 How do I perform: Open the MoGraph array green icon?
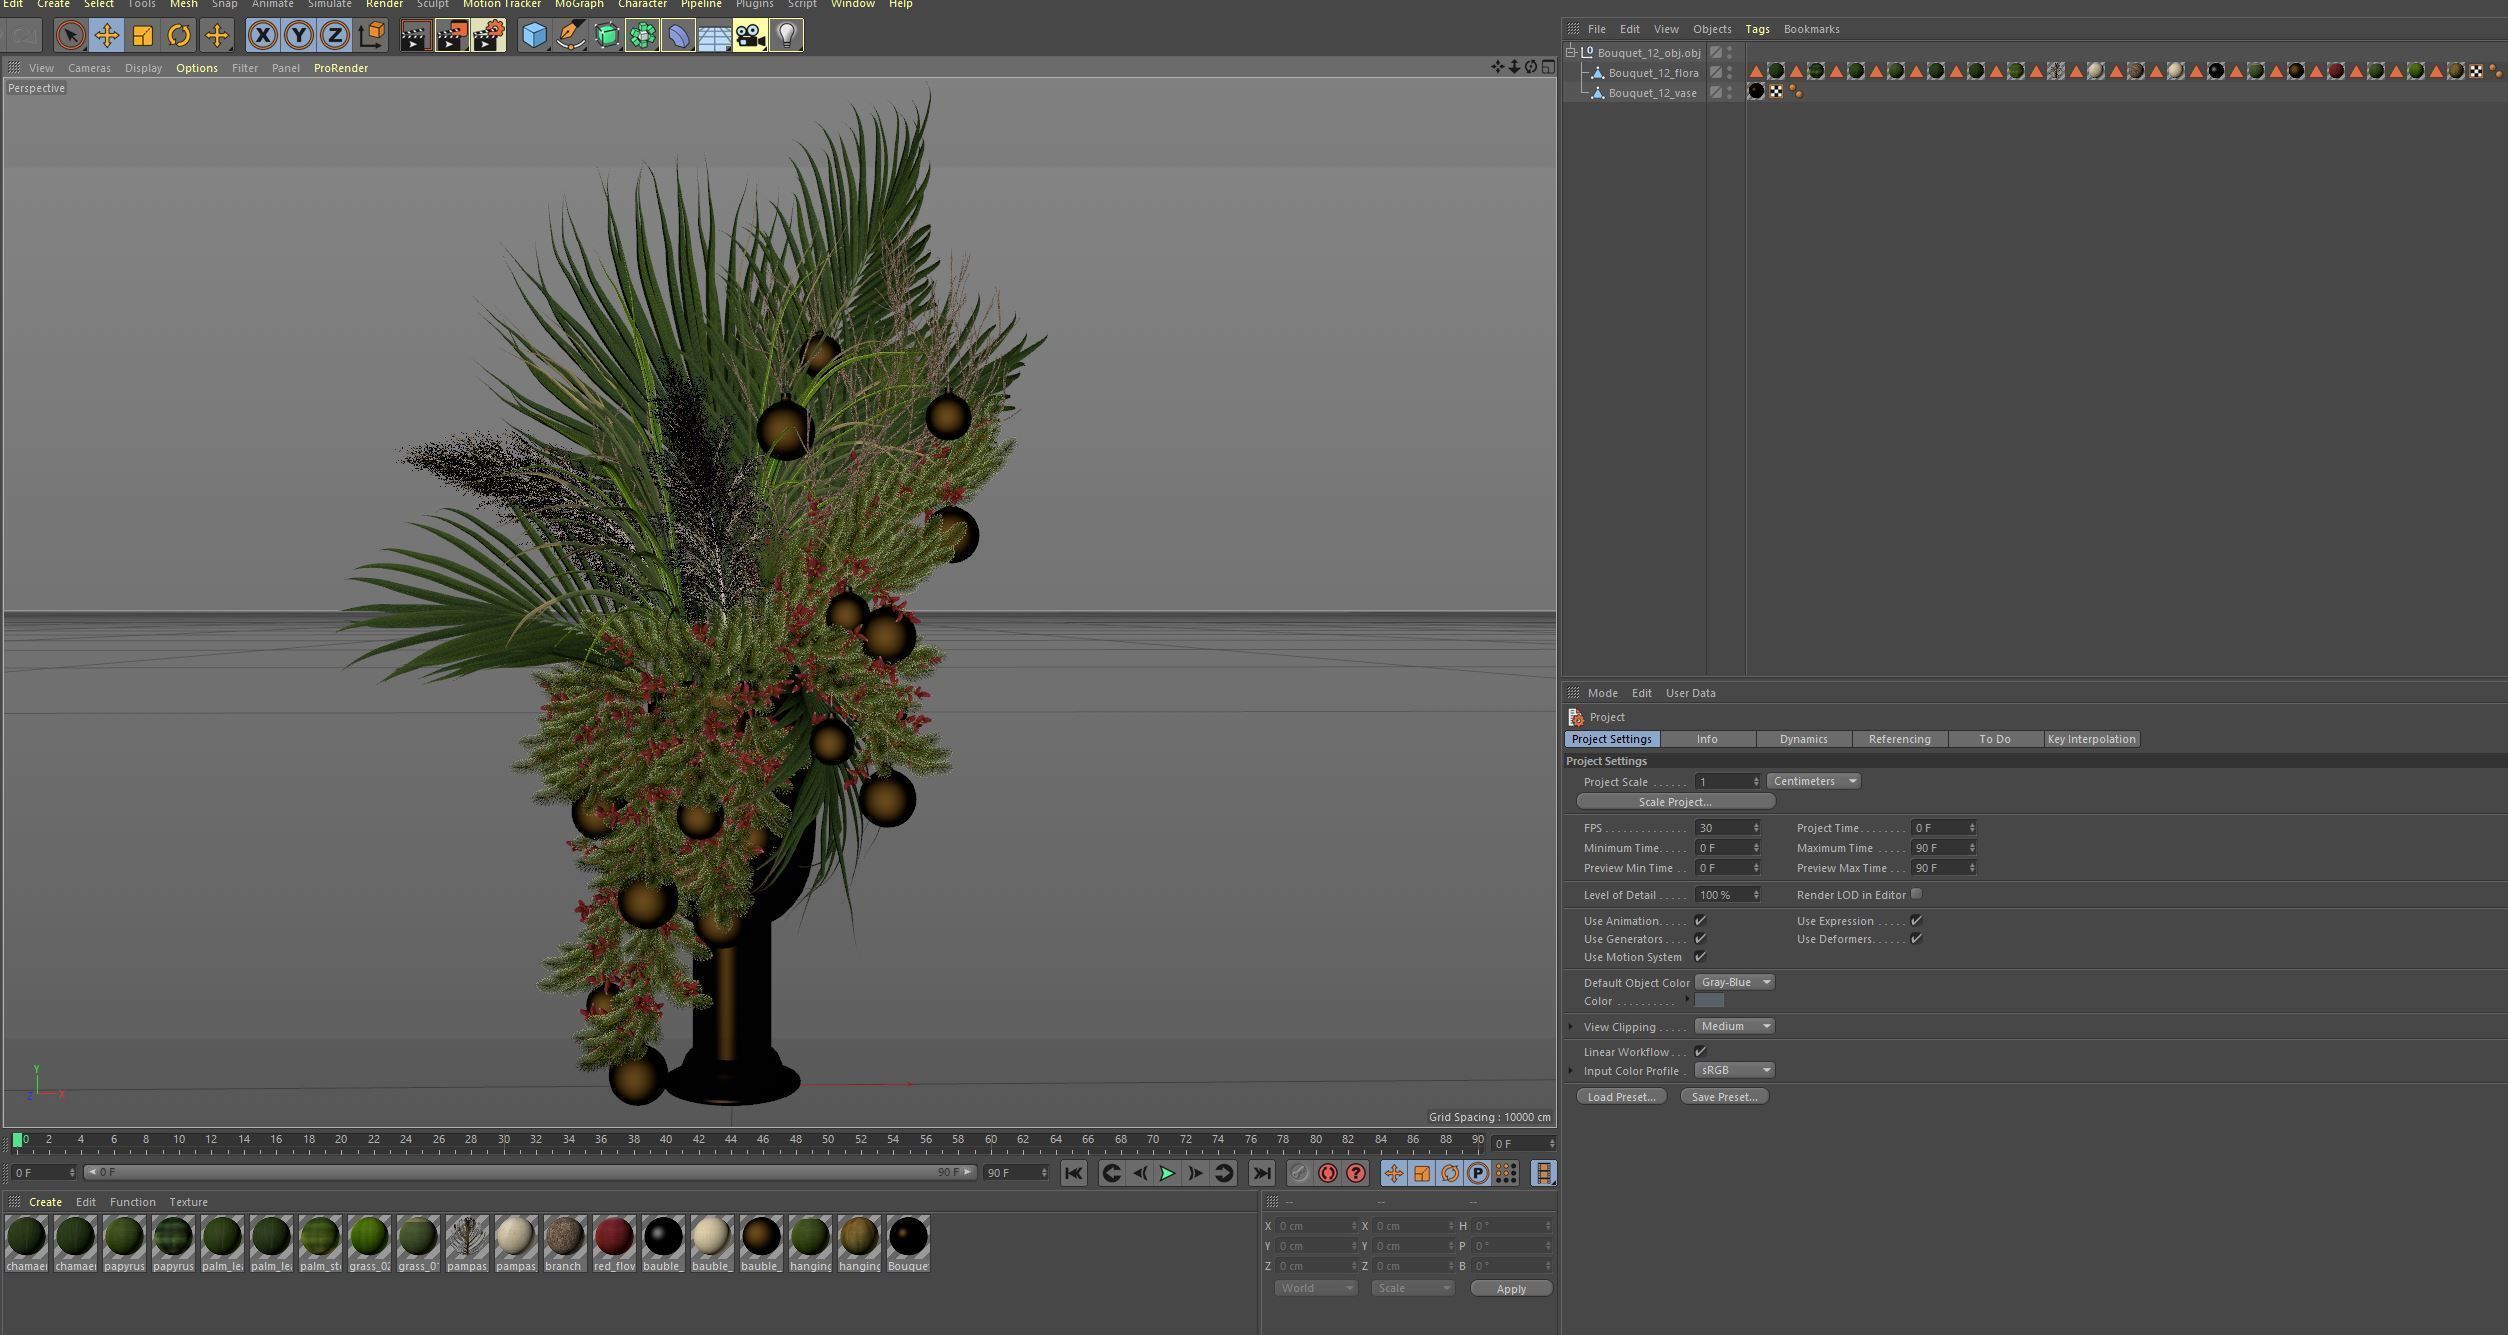pyautogui.click(x=642, y=36)
